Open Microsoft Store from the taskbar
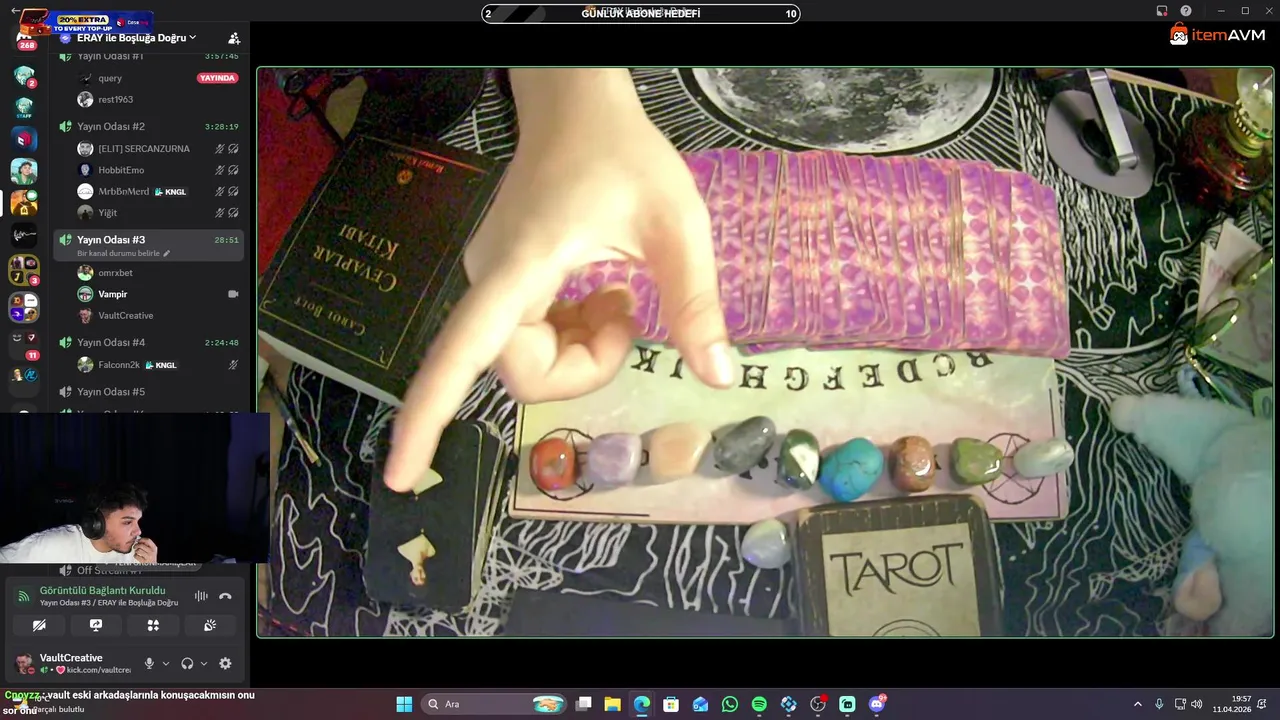Screen dimensions: 1280x720 point(671,704)
